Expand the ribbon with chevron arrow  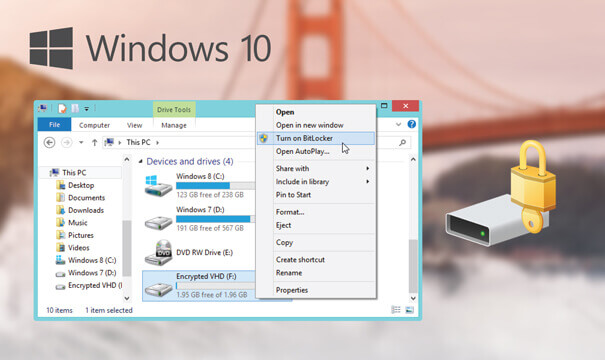point(399,124)
